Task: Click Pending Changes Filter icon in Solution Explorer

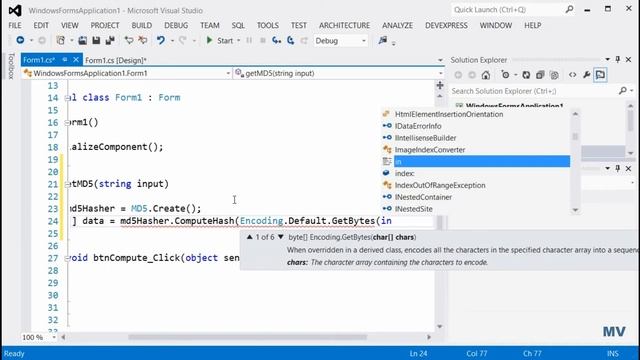Action: [x=505, y=75]
